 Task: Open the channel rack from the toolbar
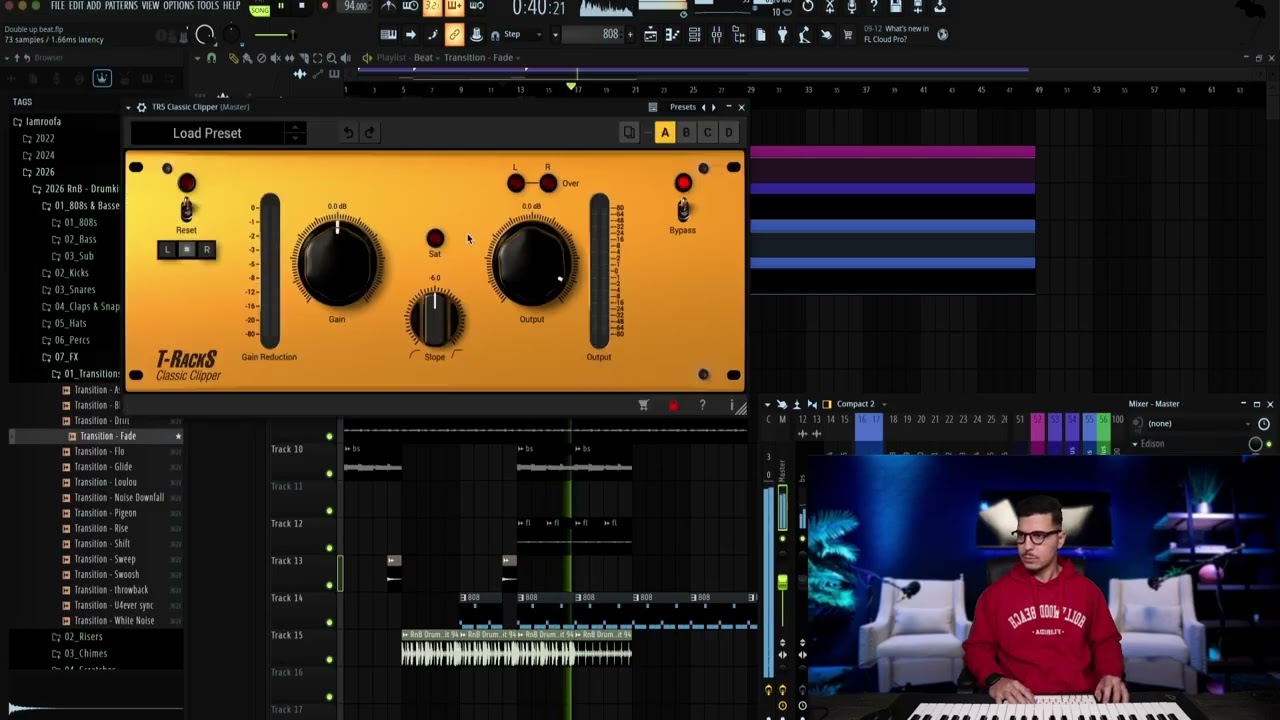pos(694,34)
